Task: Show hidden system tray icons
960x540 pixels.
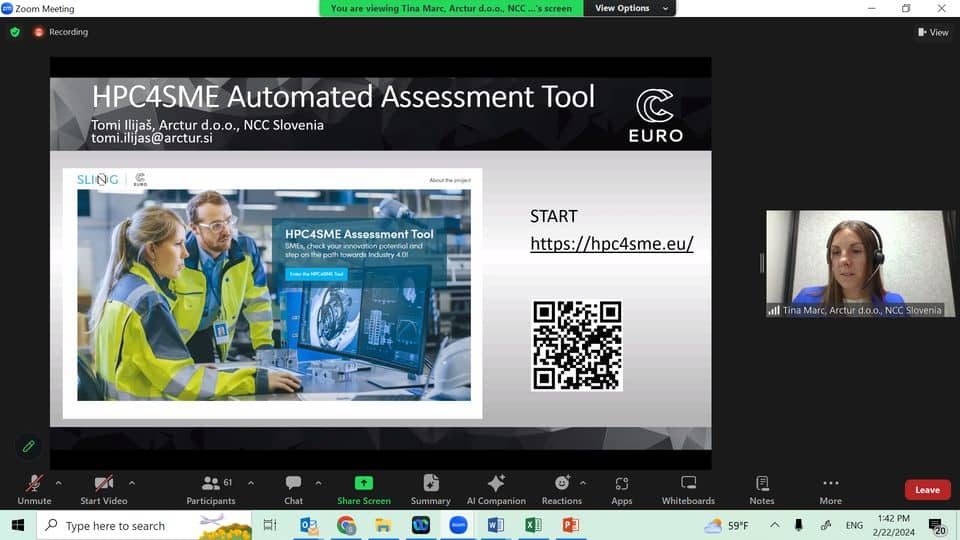Action: (774, 525)
